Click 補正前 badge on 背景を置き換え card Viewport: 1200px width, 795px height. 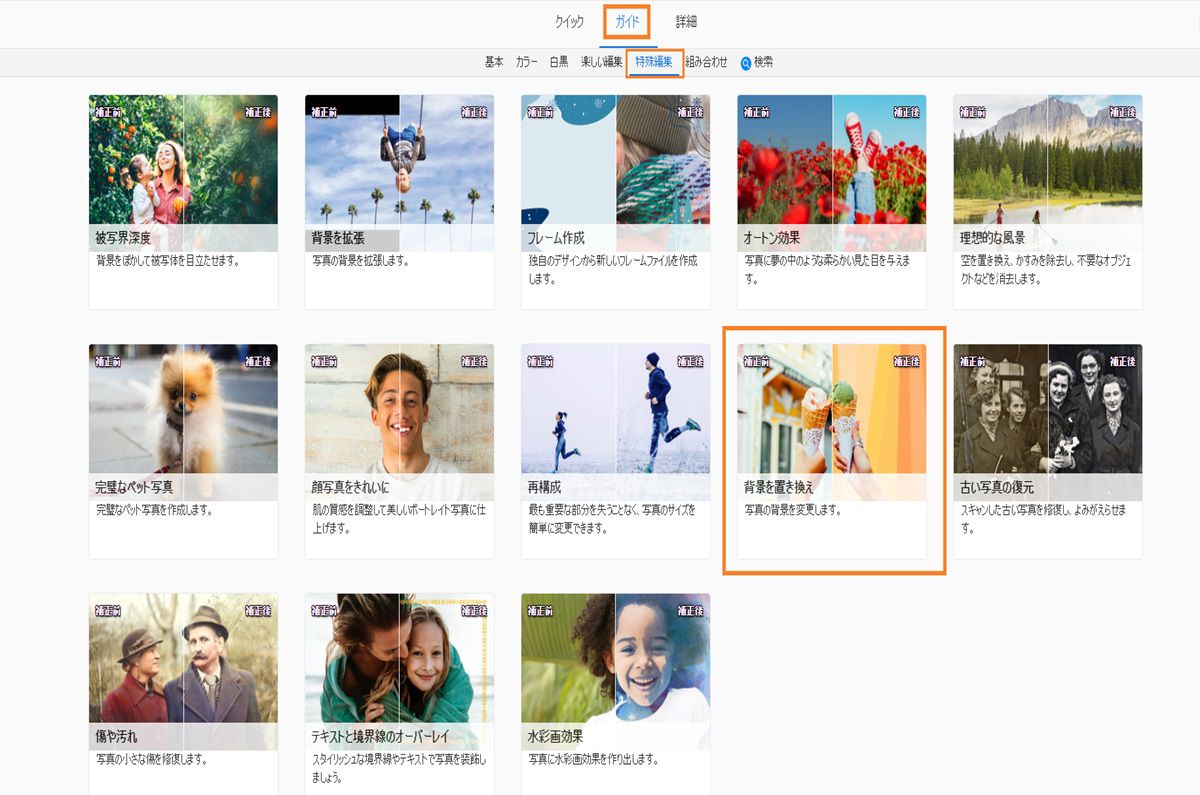click(757, 361)
